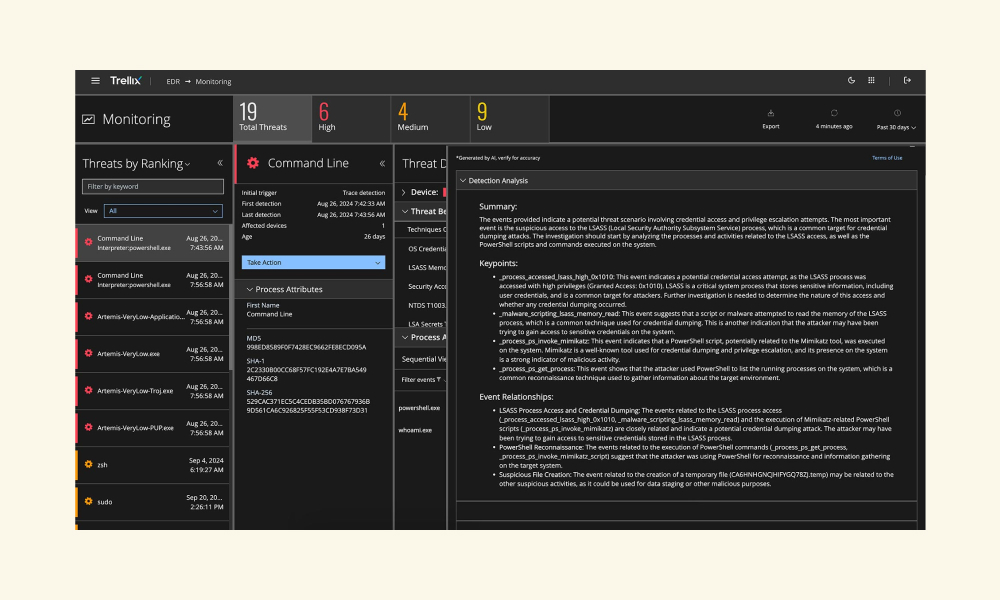The height and width of the screenshot is (600, 1000).
Task: Toggle dark mode moon icon
Action: tap(851, 80)
